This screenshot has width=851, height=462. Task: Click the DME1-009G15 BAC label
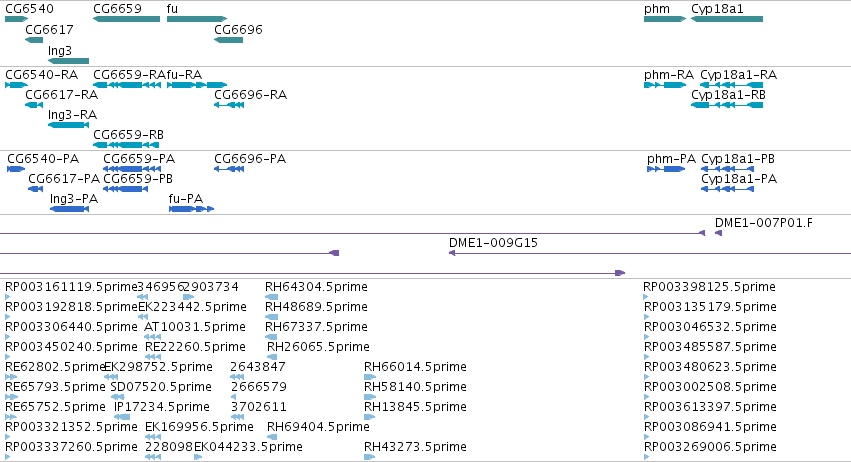tap(493, 243)
